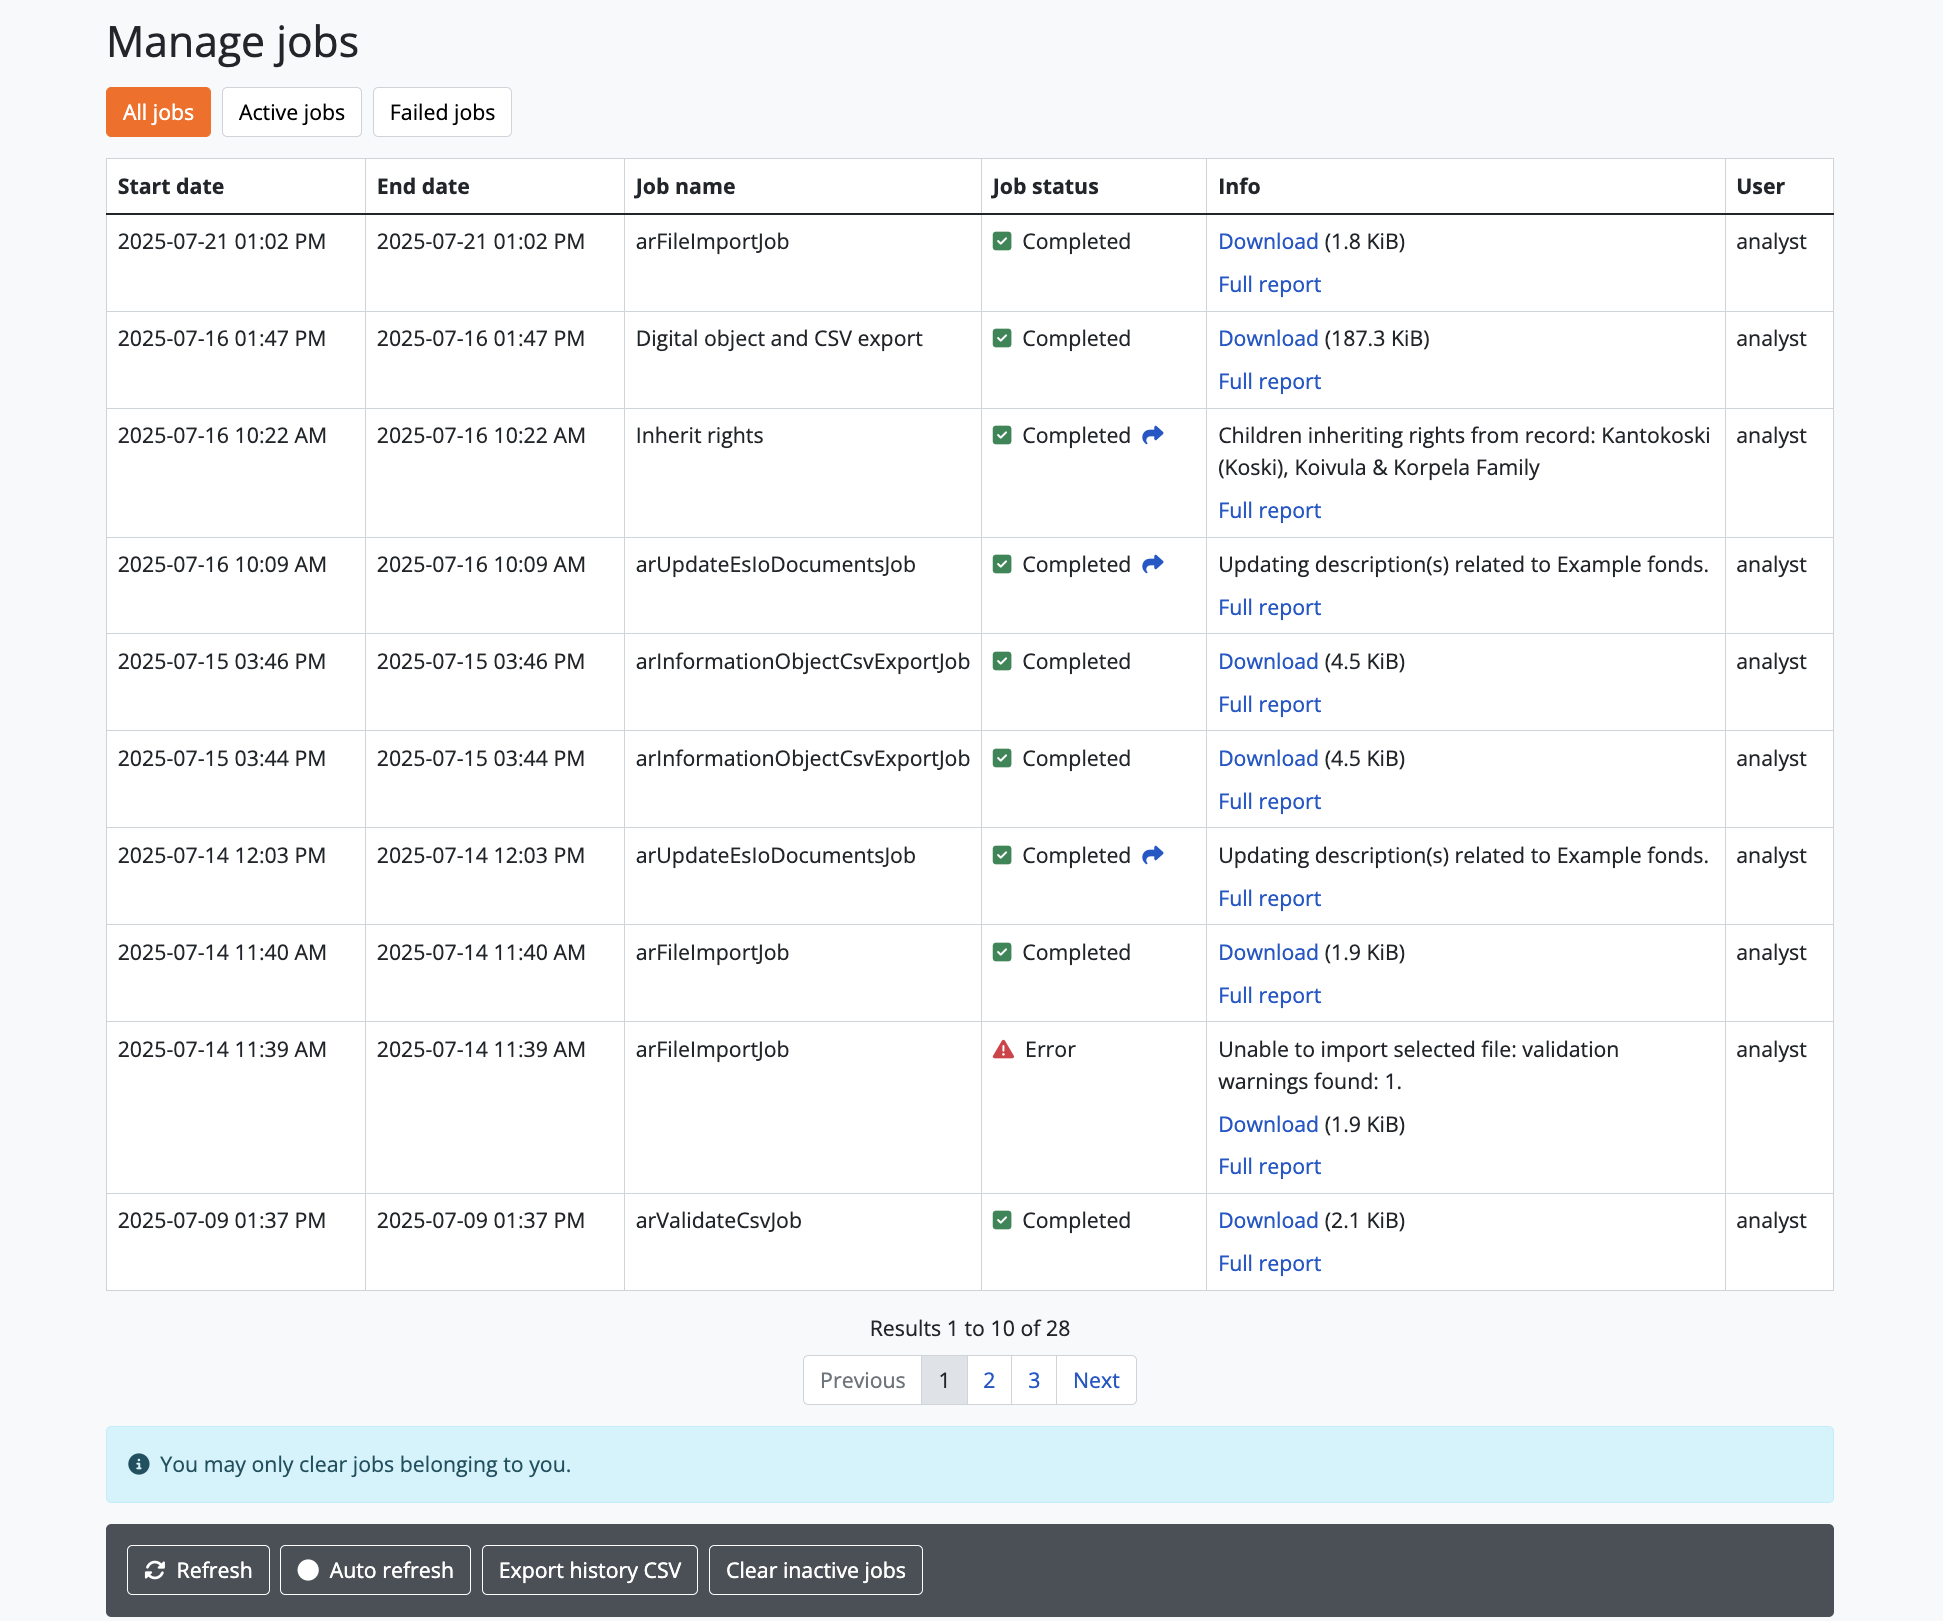The width and height of the screenshot is (1943, 1621).
Task: Click green check icon for arValidateCsvJob row
Action: pyautogui.click(x=1002, y=1220)
